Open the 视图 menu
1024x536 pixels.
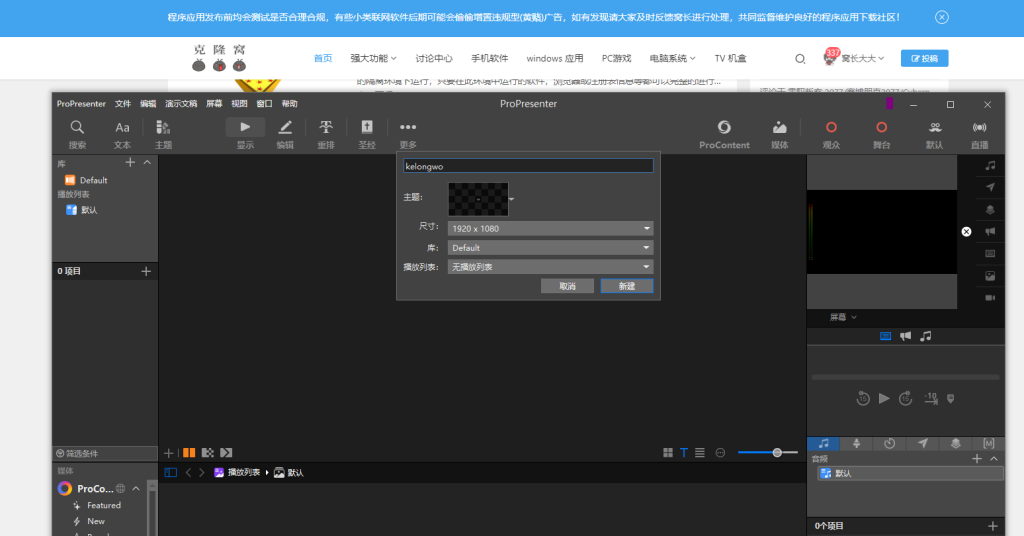(239, 104)
